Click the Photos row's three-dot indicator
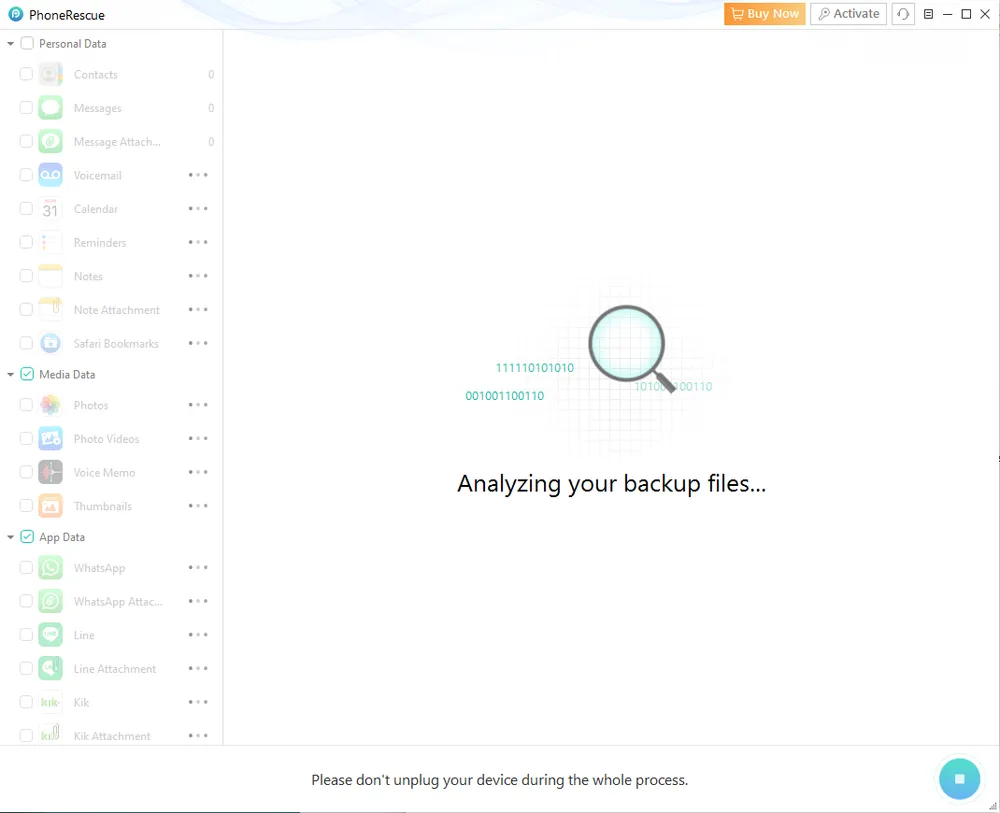The image size is (1000, 813). [198, 405]
